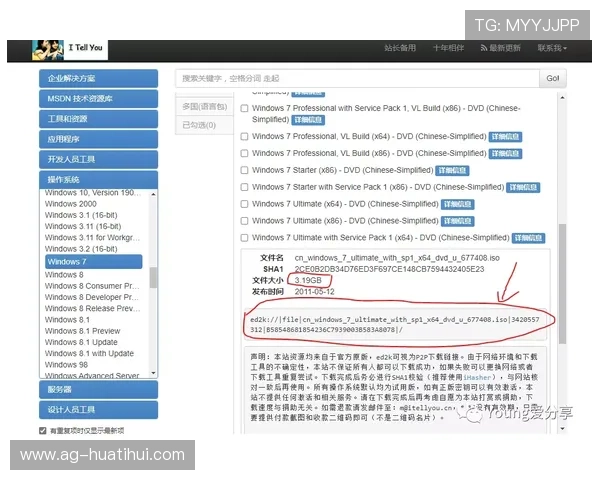Select the highlighted Windows 7 entry

coord(94,262)
